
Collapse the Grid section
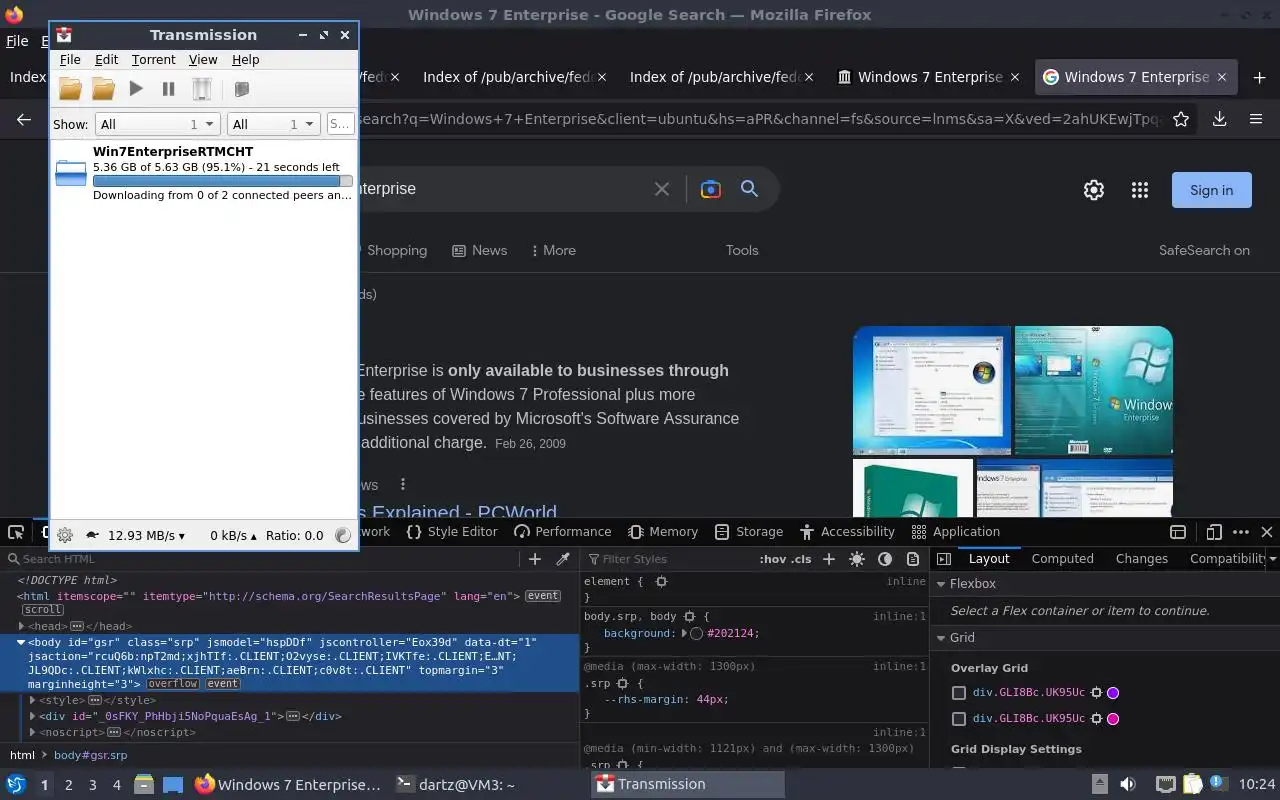(941, 638)
